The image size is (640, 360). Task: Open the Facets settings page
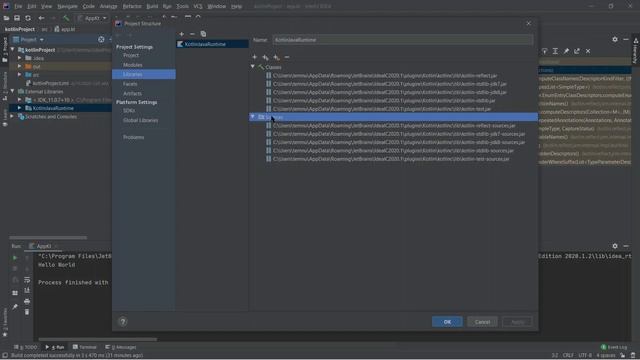point(130,84)
